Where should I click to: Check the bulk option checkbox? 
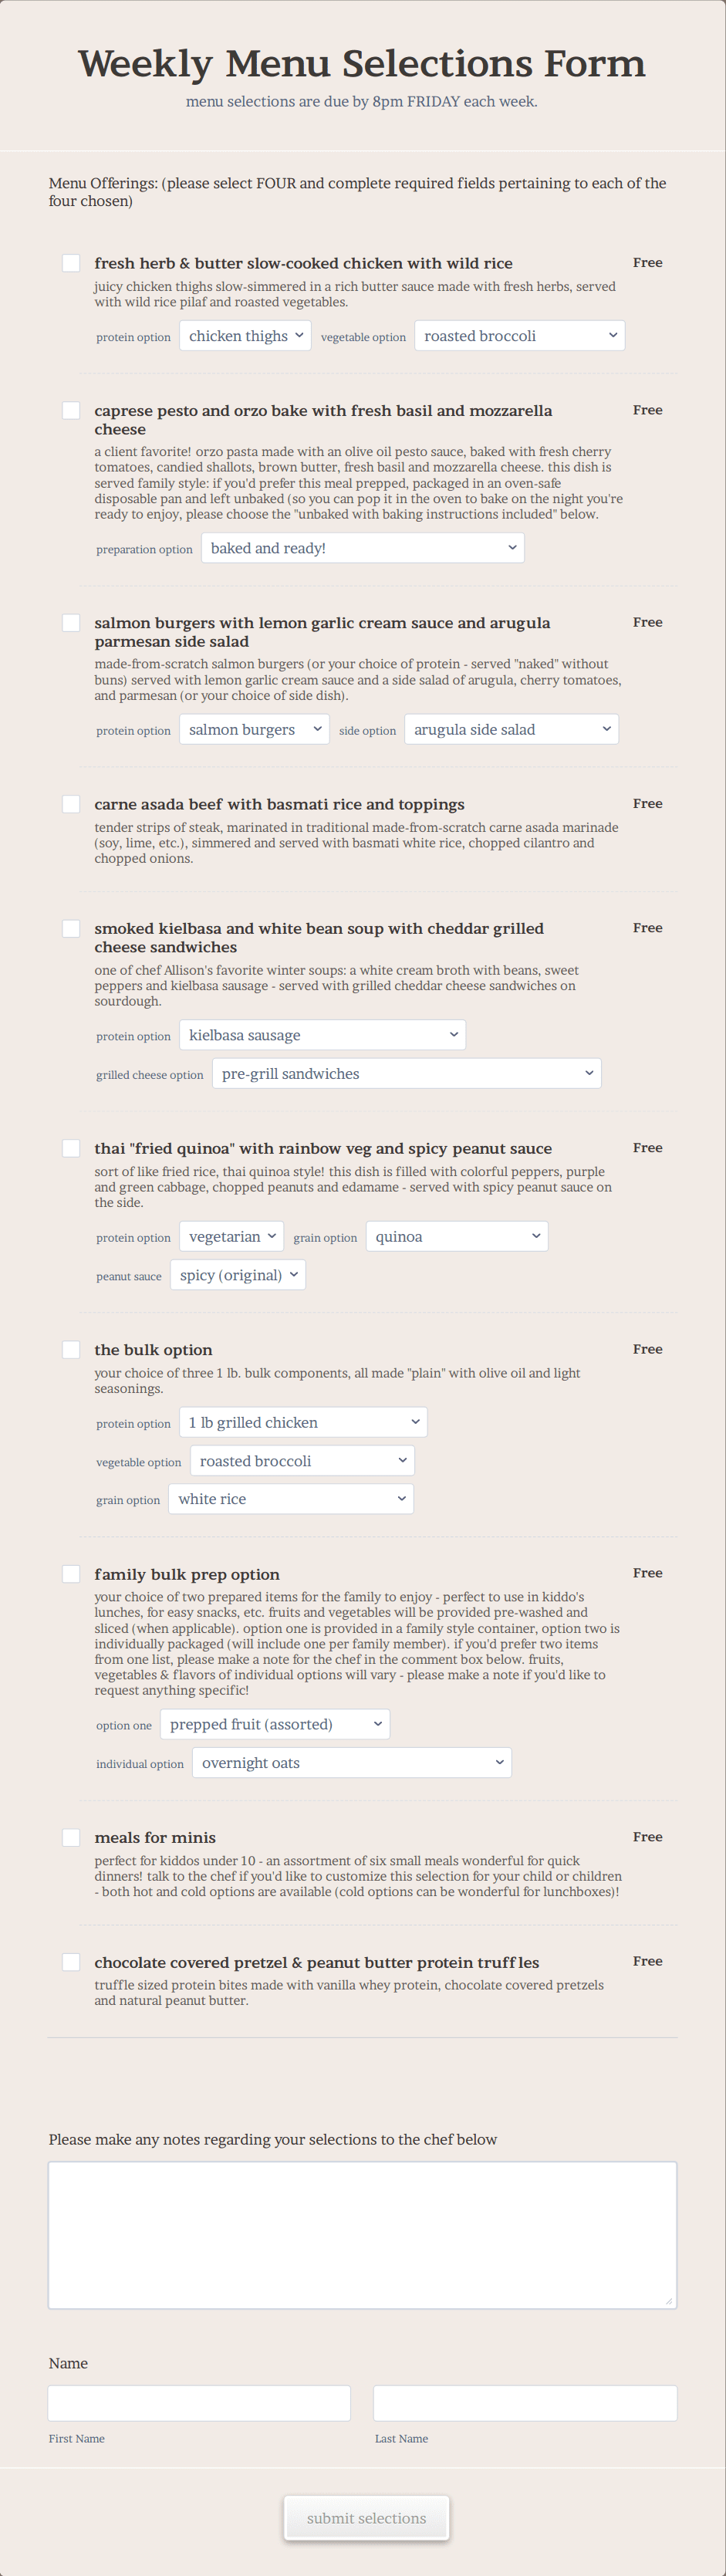point(71,1349)
